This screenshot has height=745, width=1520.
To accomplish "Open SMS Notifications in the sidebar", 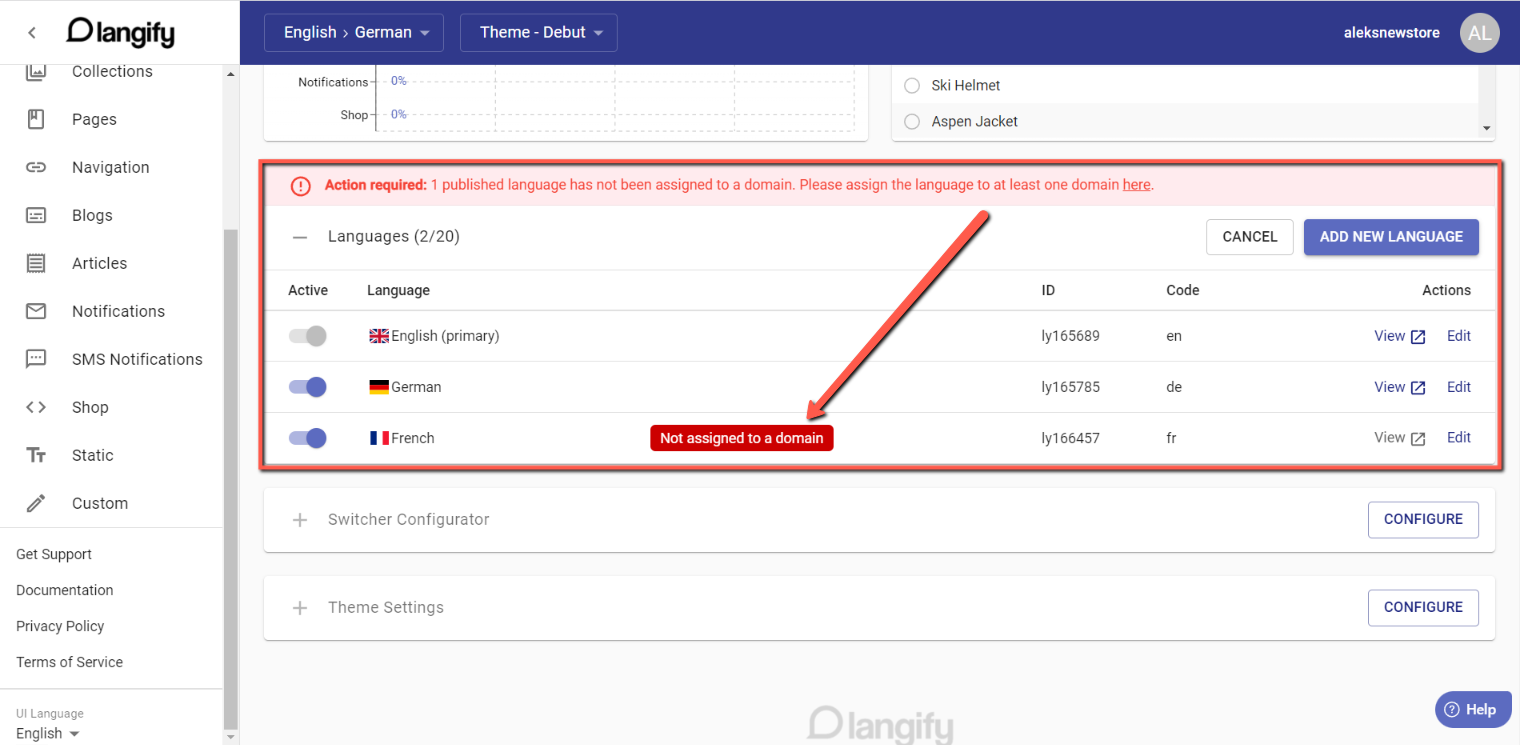I will 137,359.
